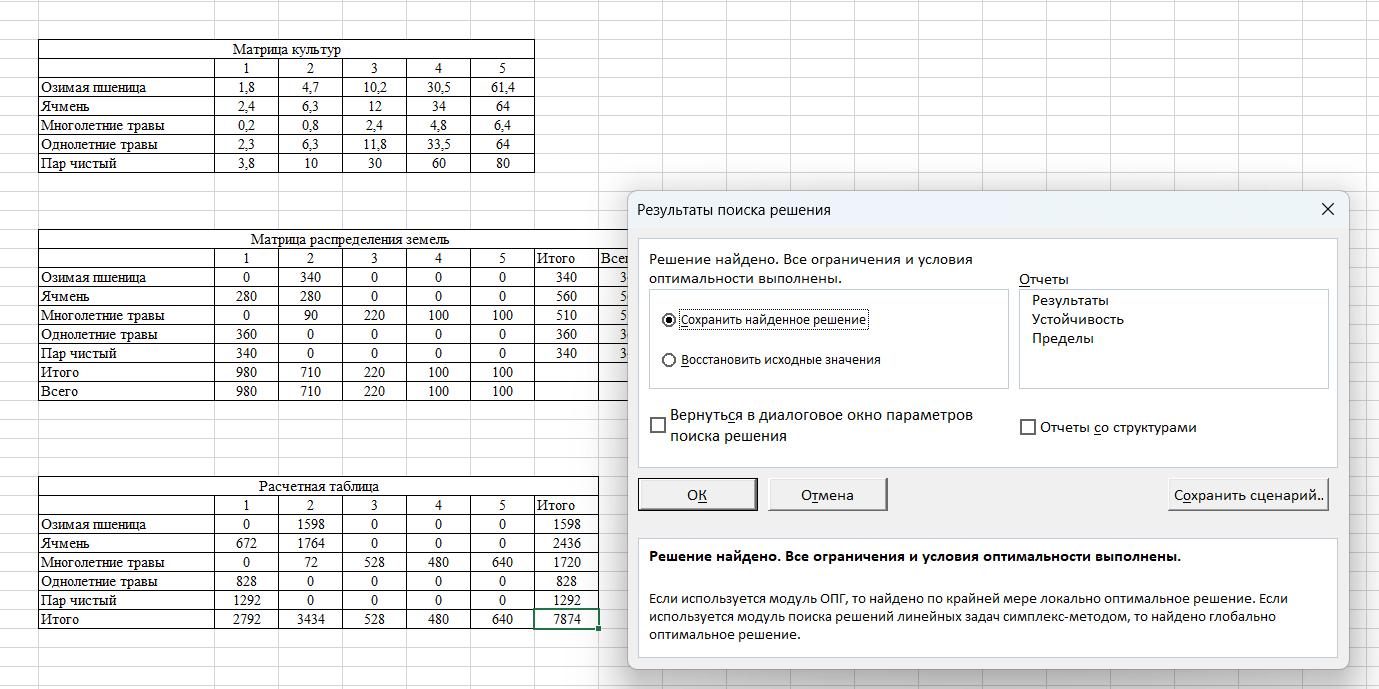This screenshot has height=689, width=1379.
Task: Click Итого column header in Расчетная таблица
Action: pos(566,505)
